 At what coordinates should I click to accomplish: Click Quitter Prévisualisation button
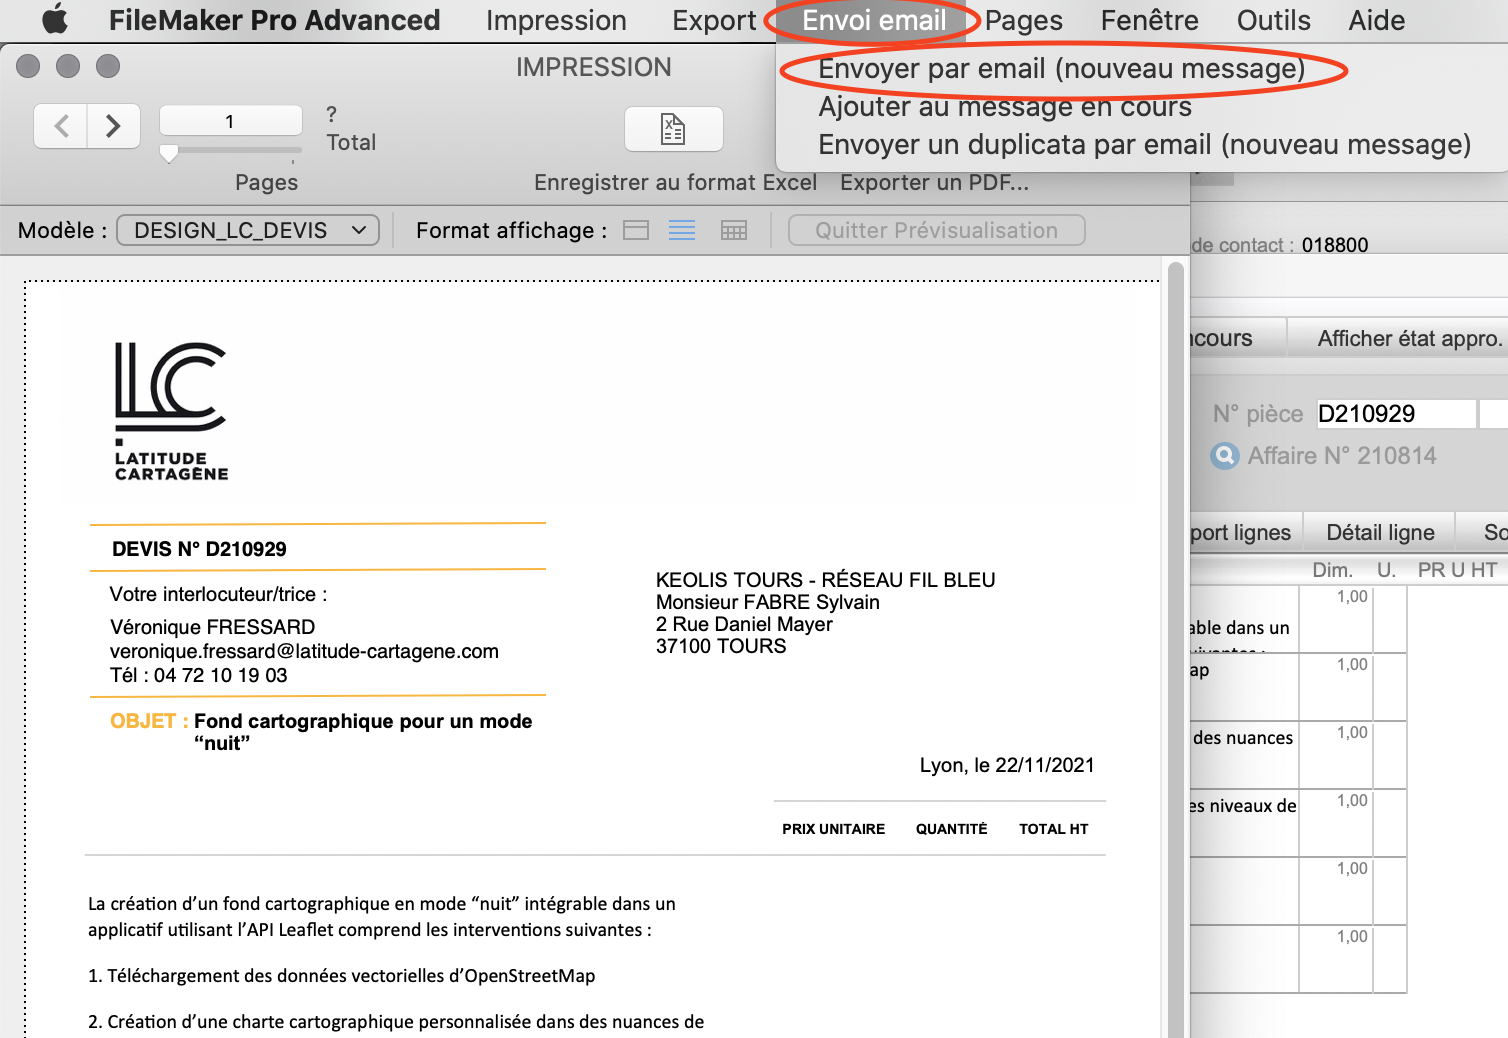point(936,231)
